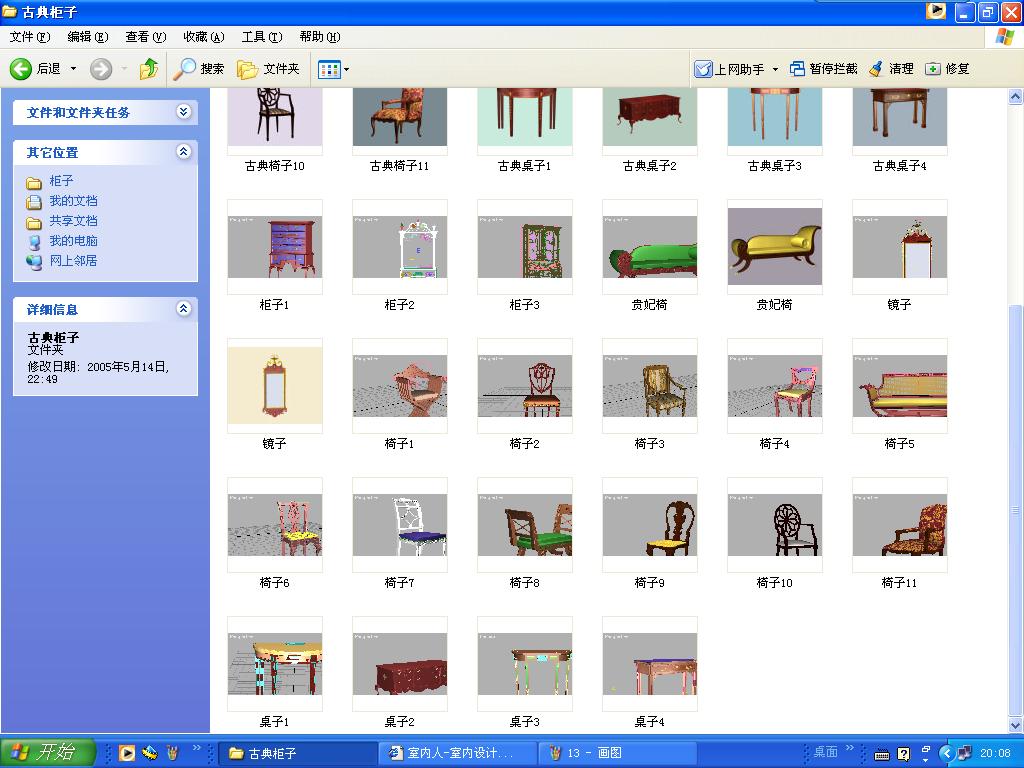Select the 椅子10 thumbnail

coord(775,525)
